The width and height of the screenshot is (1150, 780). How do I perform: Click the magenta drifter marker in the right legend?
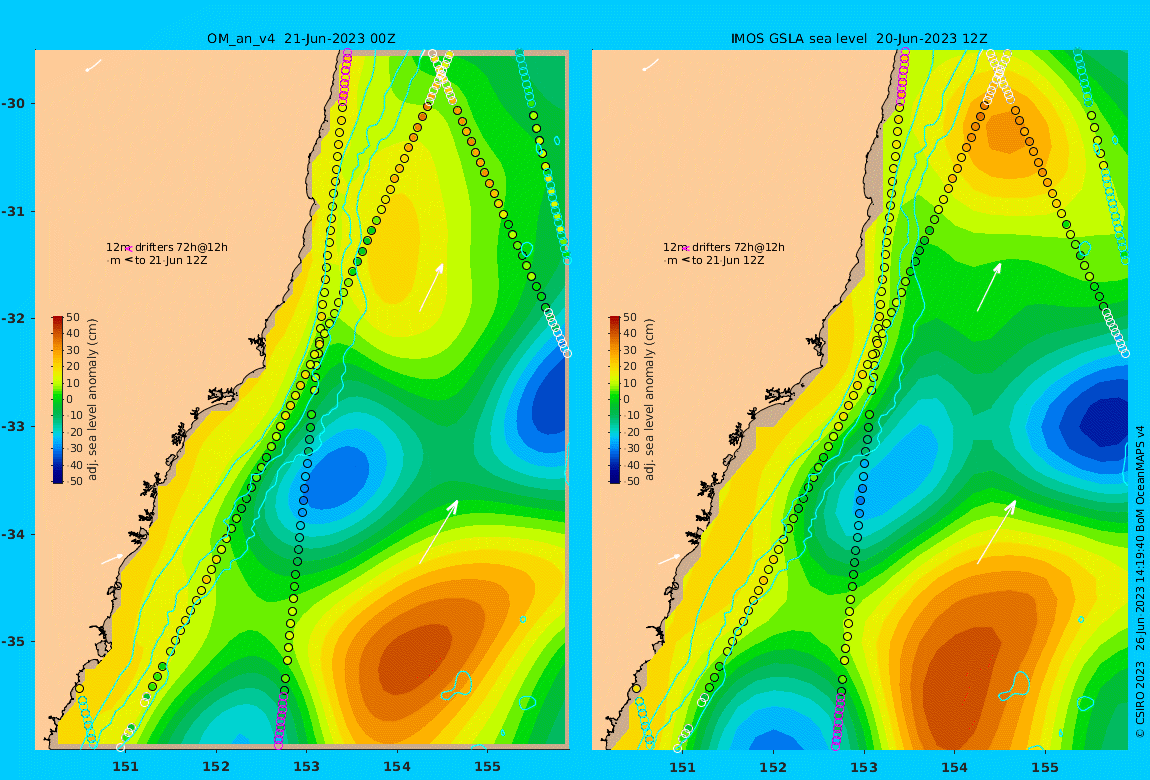686,249
